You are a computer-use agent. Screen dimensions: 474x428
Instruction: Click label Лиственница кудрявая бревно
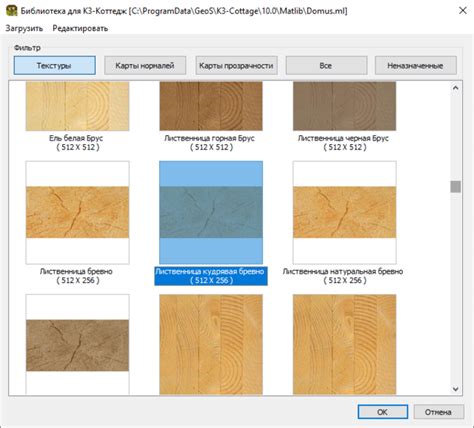[210, 271]
